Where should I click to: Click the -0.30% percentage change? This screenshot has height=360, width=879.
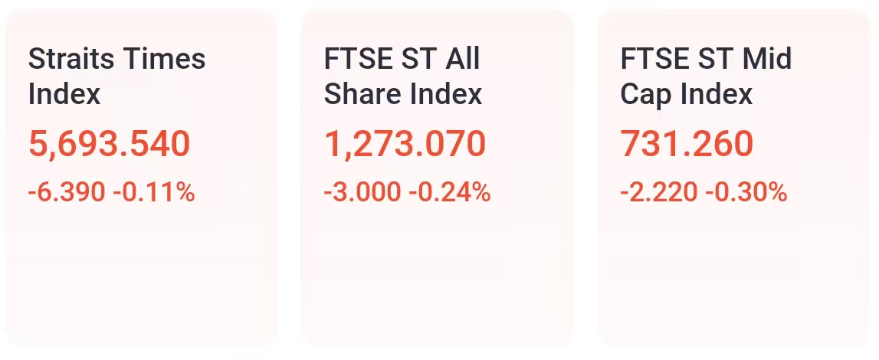[x=746, y=193]
